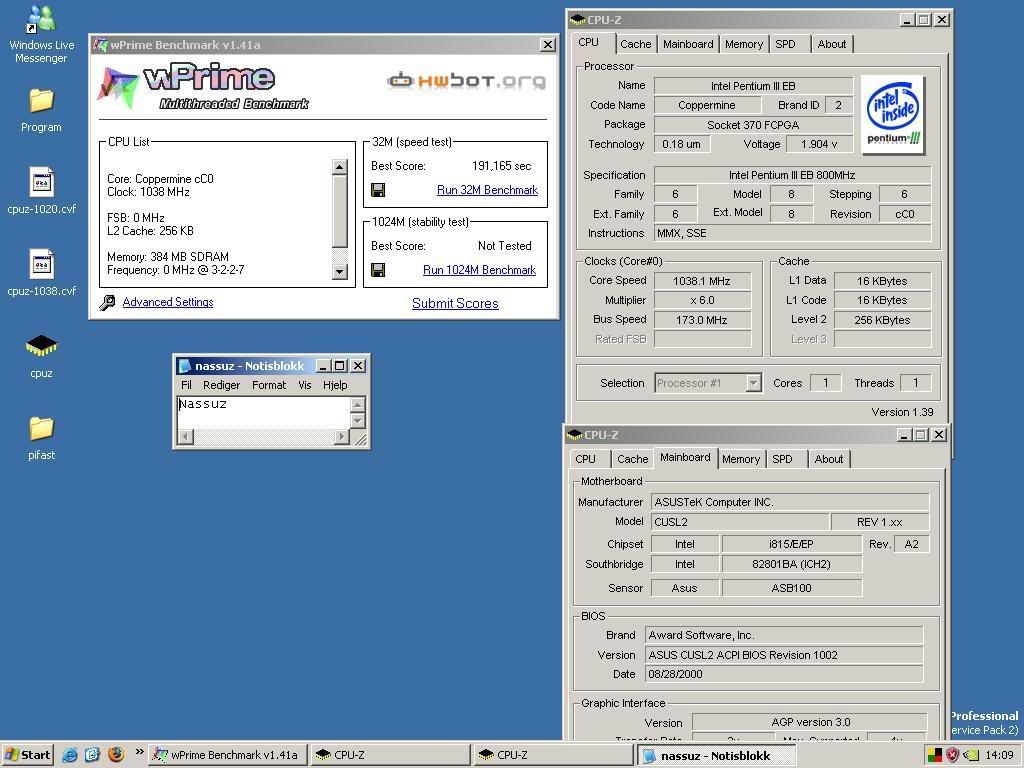Close the wPrime Benchmark window
The height and width of the screenshot is (768, 1024).
pos(548,44)
